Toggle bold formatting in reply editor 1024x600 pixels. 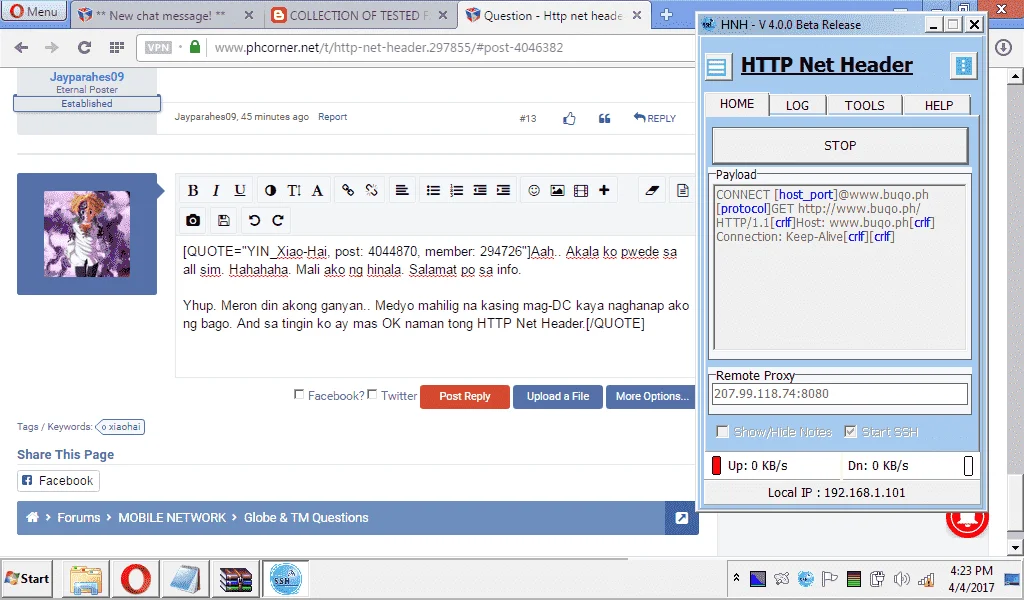193,191
